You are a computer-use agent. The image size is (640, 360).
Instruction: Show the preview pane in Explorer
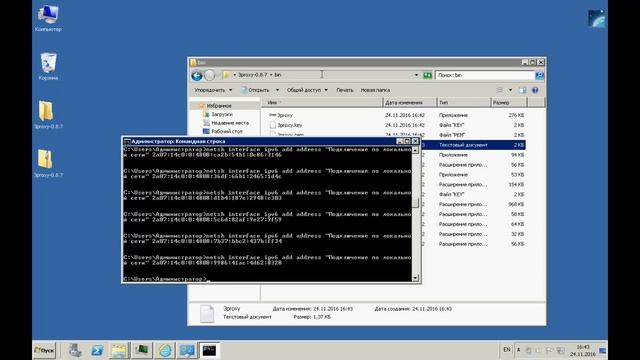click(x=523, y=90)
